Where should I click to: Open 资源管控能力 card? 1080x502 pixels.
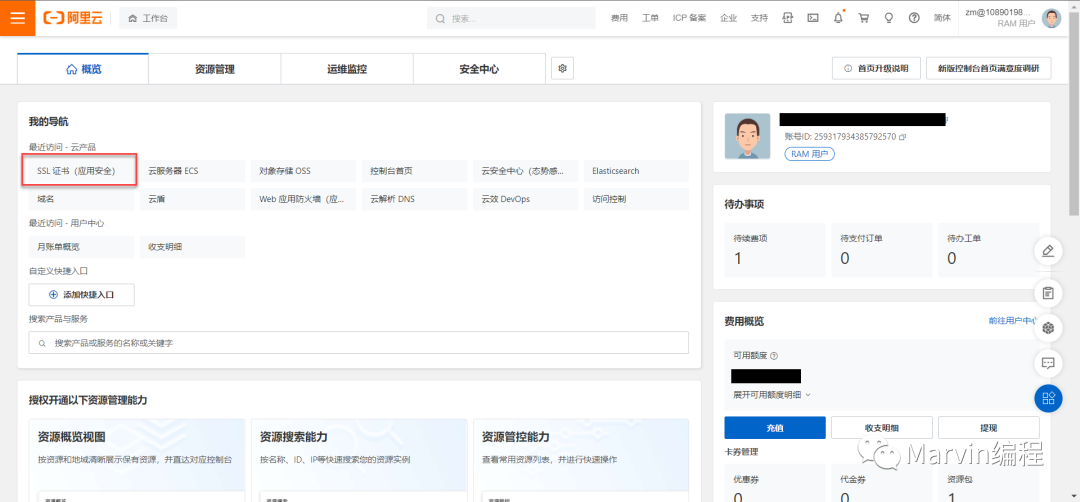point(581,460)
